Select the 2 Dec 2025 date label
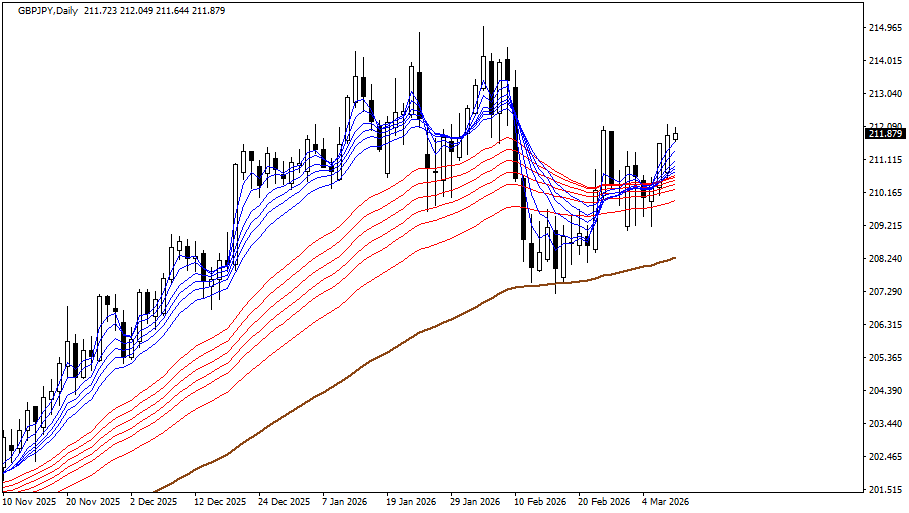Viewport: 909px width, 513px height. pyautogui.click(x=154, y=501)
